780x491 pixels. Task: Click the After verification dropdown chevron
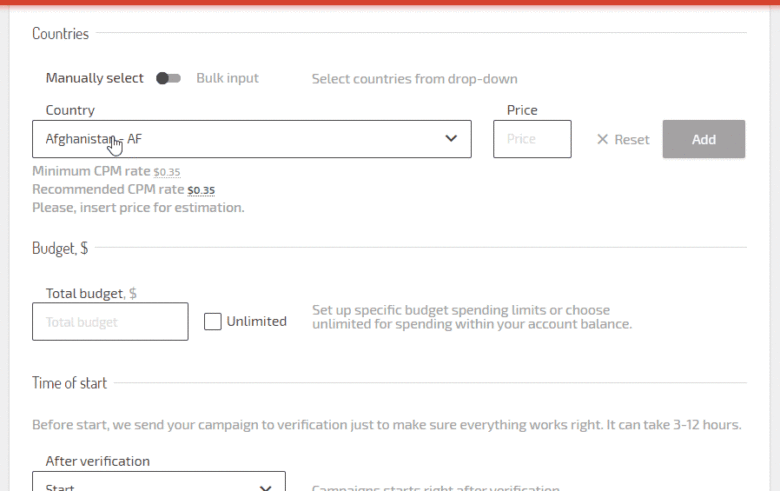click(266, 487)
